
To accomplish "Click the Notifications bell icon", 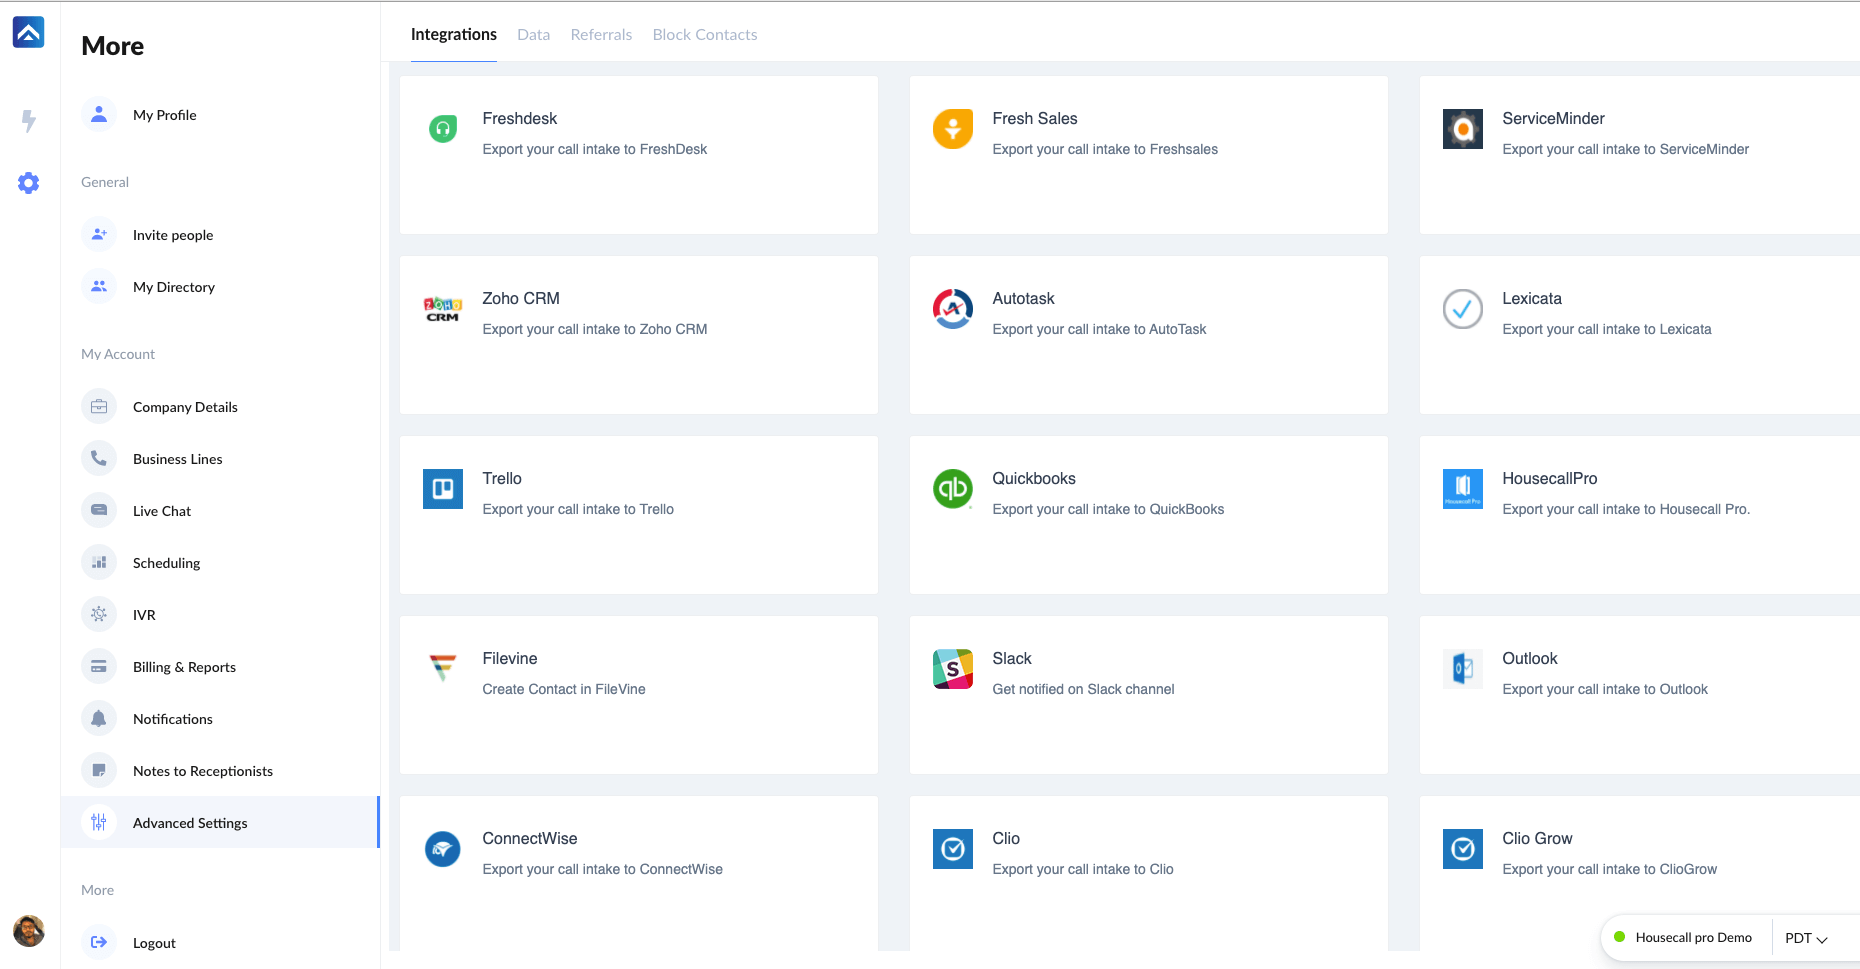I will [99, 719].
